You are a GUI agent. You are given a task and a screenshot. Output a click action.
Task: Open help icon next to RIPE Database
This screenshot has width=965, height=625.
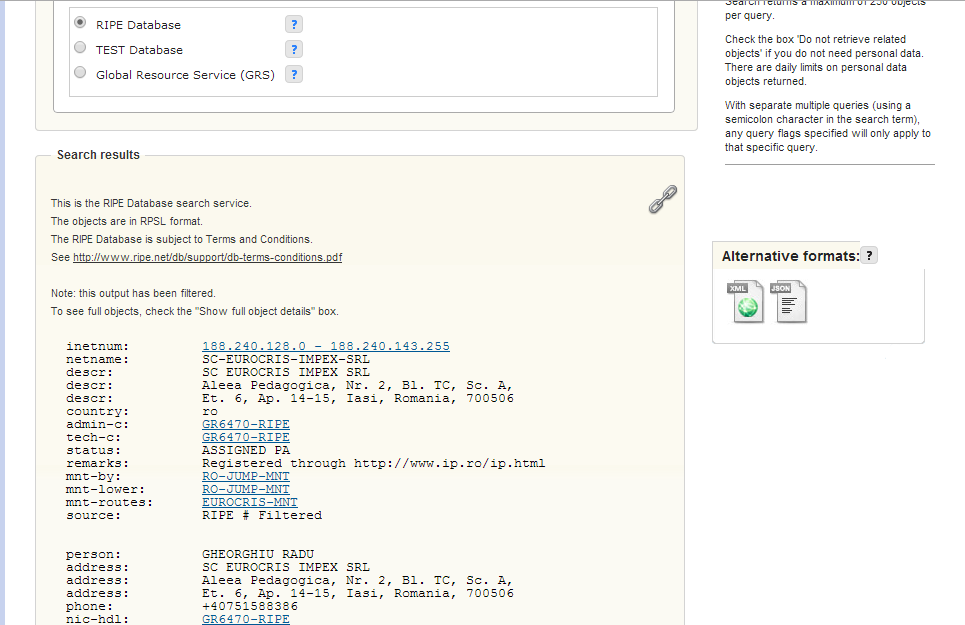click(x=294, y=25)
